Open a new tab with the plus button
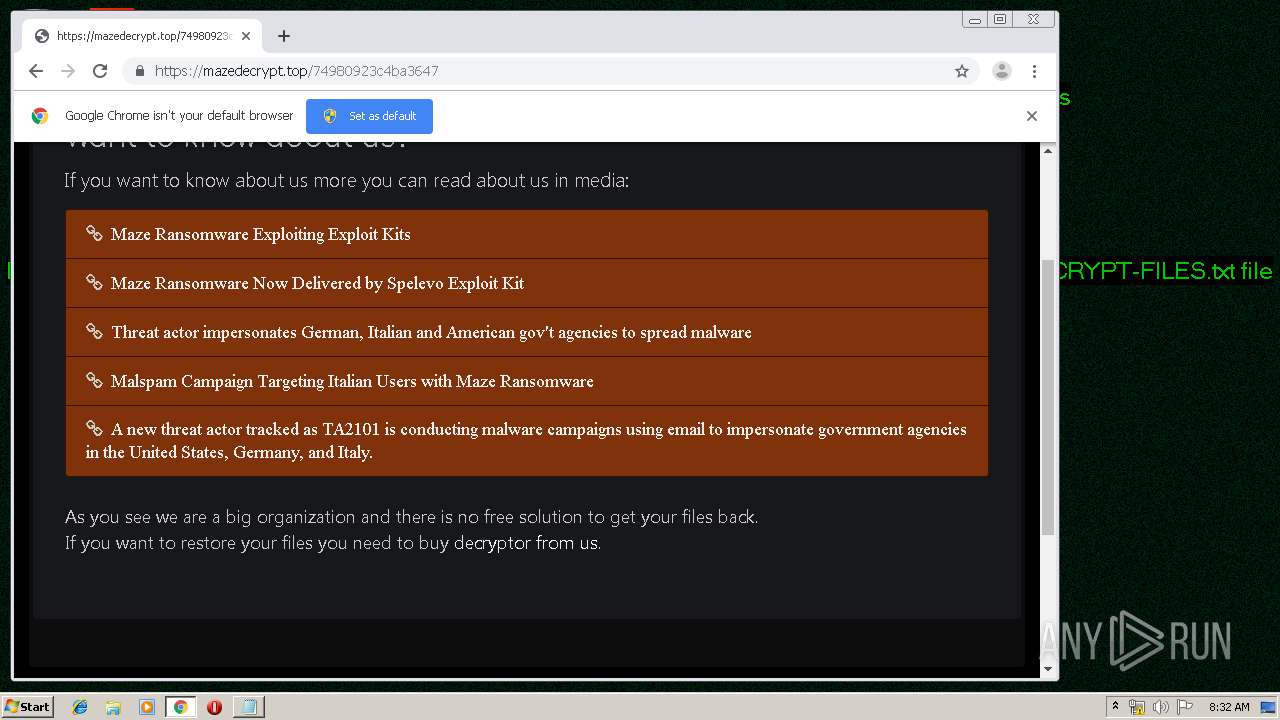 (x=284, y=36)
